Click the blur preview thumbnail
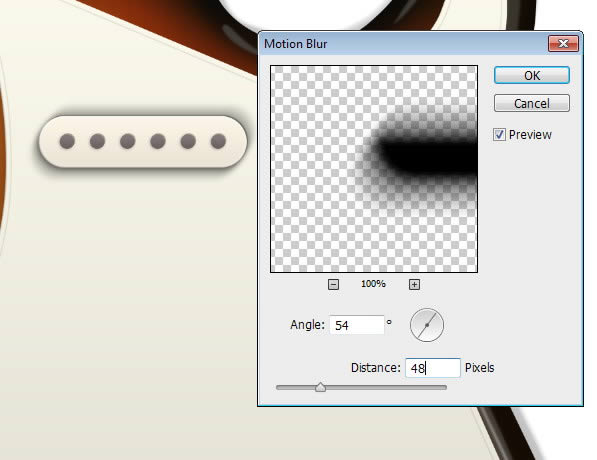Viewport: 597px width, 460px height. [x=374, y=169]
